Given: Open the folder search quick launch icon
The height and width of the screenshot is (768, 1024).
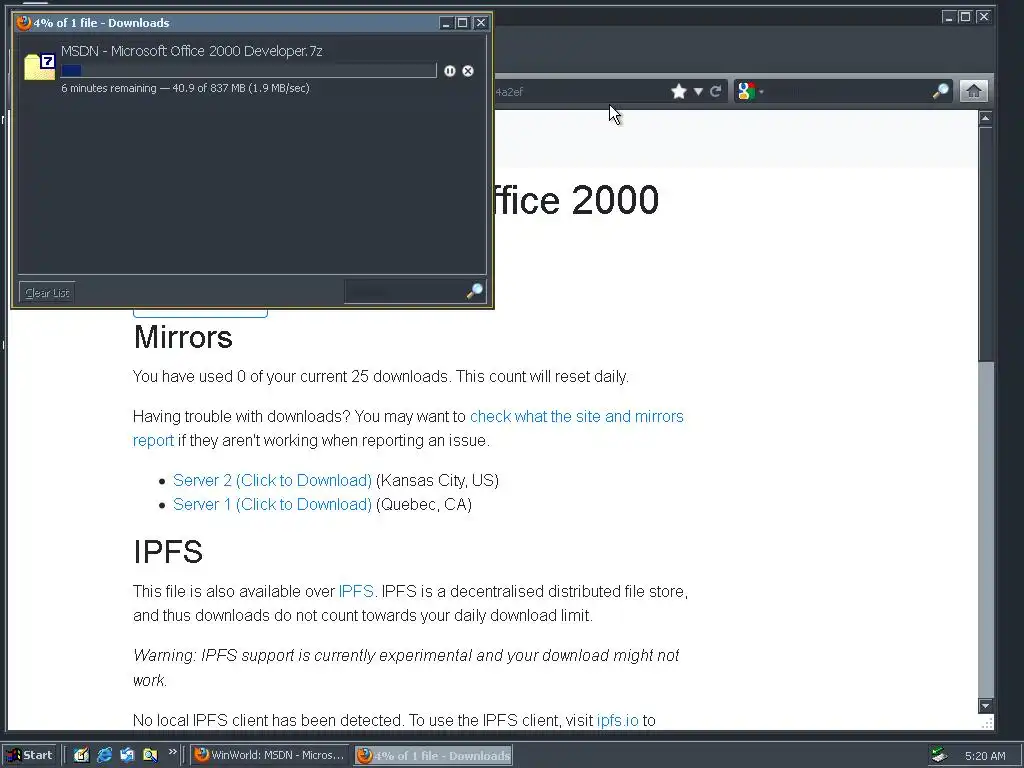Looking at the screenshot, I should (150, 755).
